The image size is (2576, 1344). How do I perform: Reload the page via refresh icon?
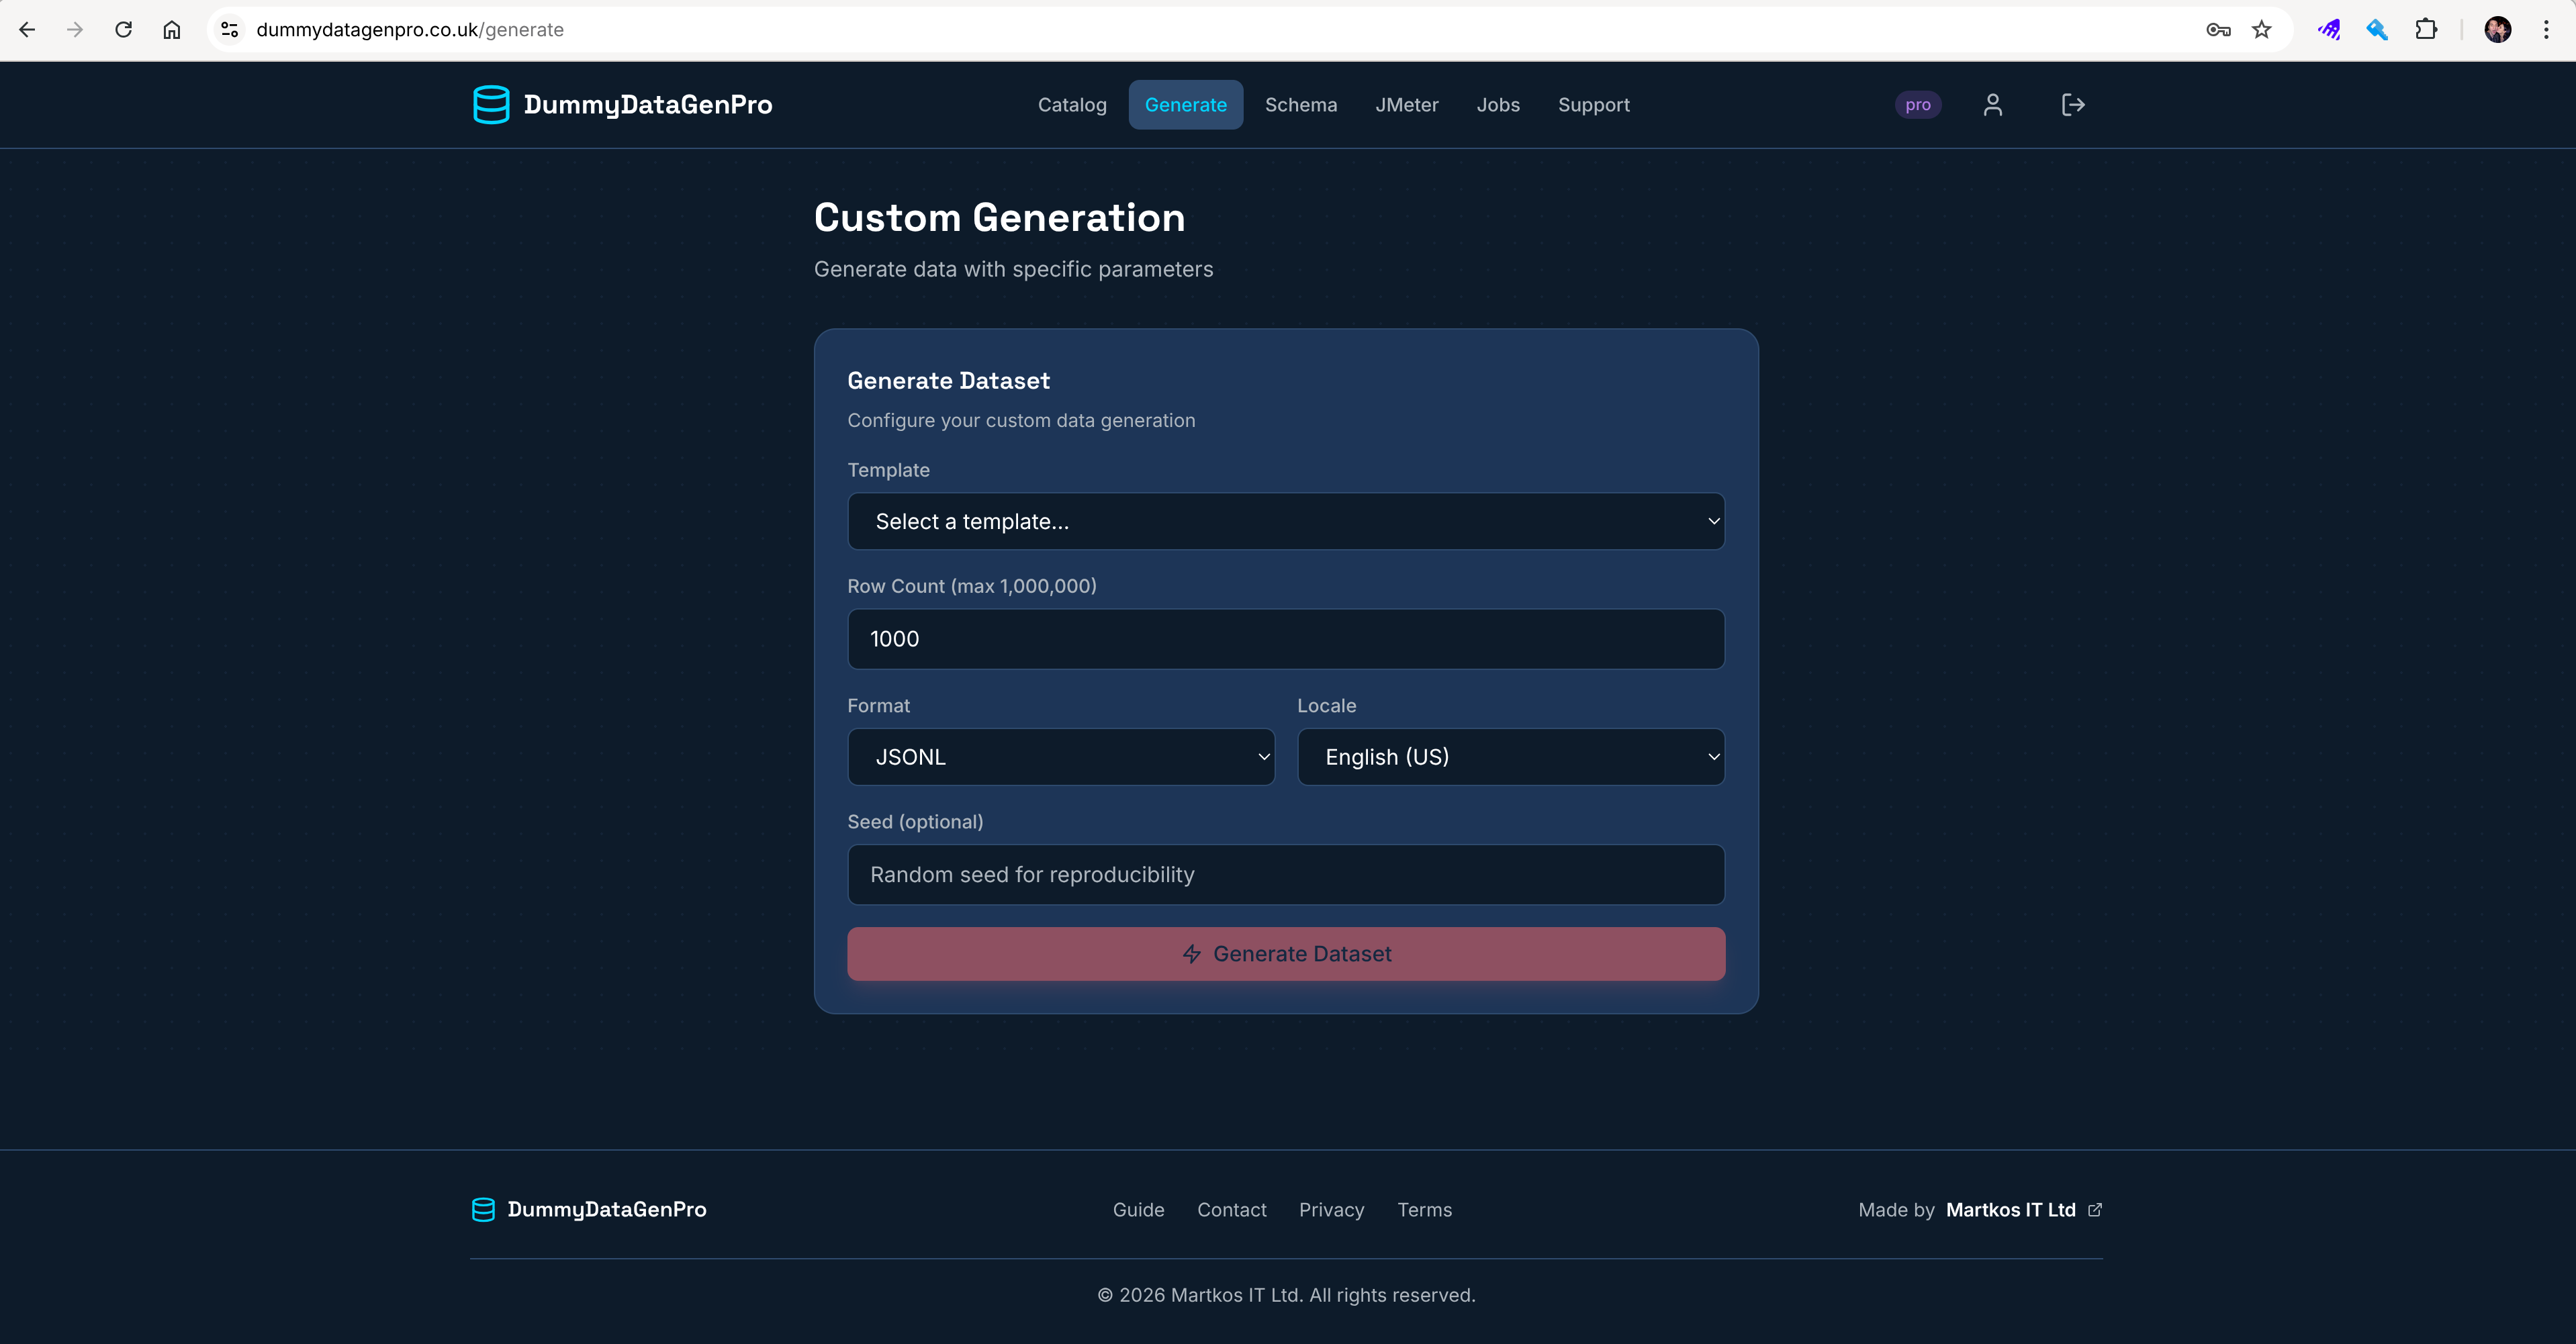coord(123,29)
